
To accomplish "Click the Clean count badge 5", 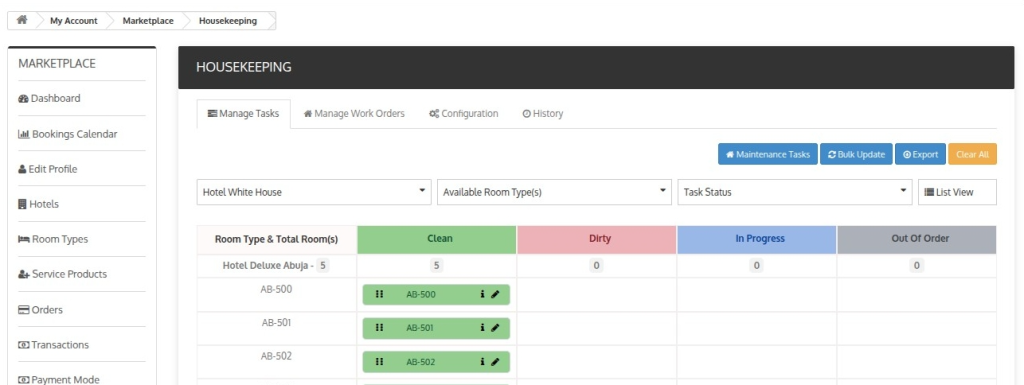I will 437,266.
